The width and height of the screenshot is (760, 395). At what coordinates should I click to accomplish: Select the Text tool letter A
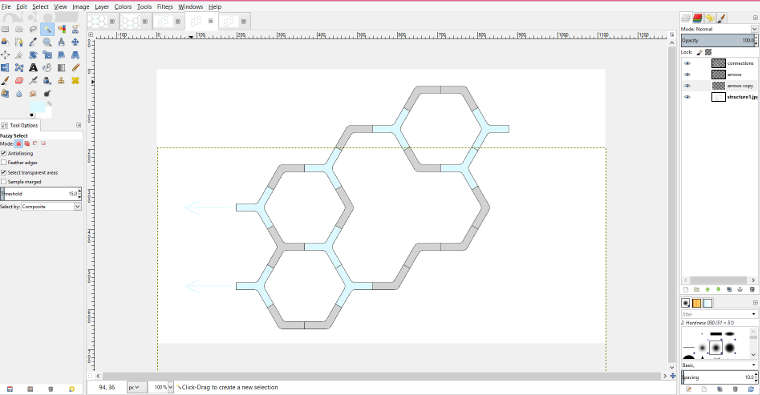(33, 68)
